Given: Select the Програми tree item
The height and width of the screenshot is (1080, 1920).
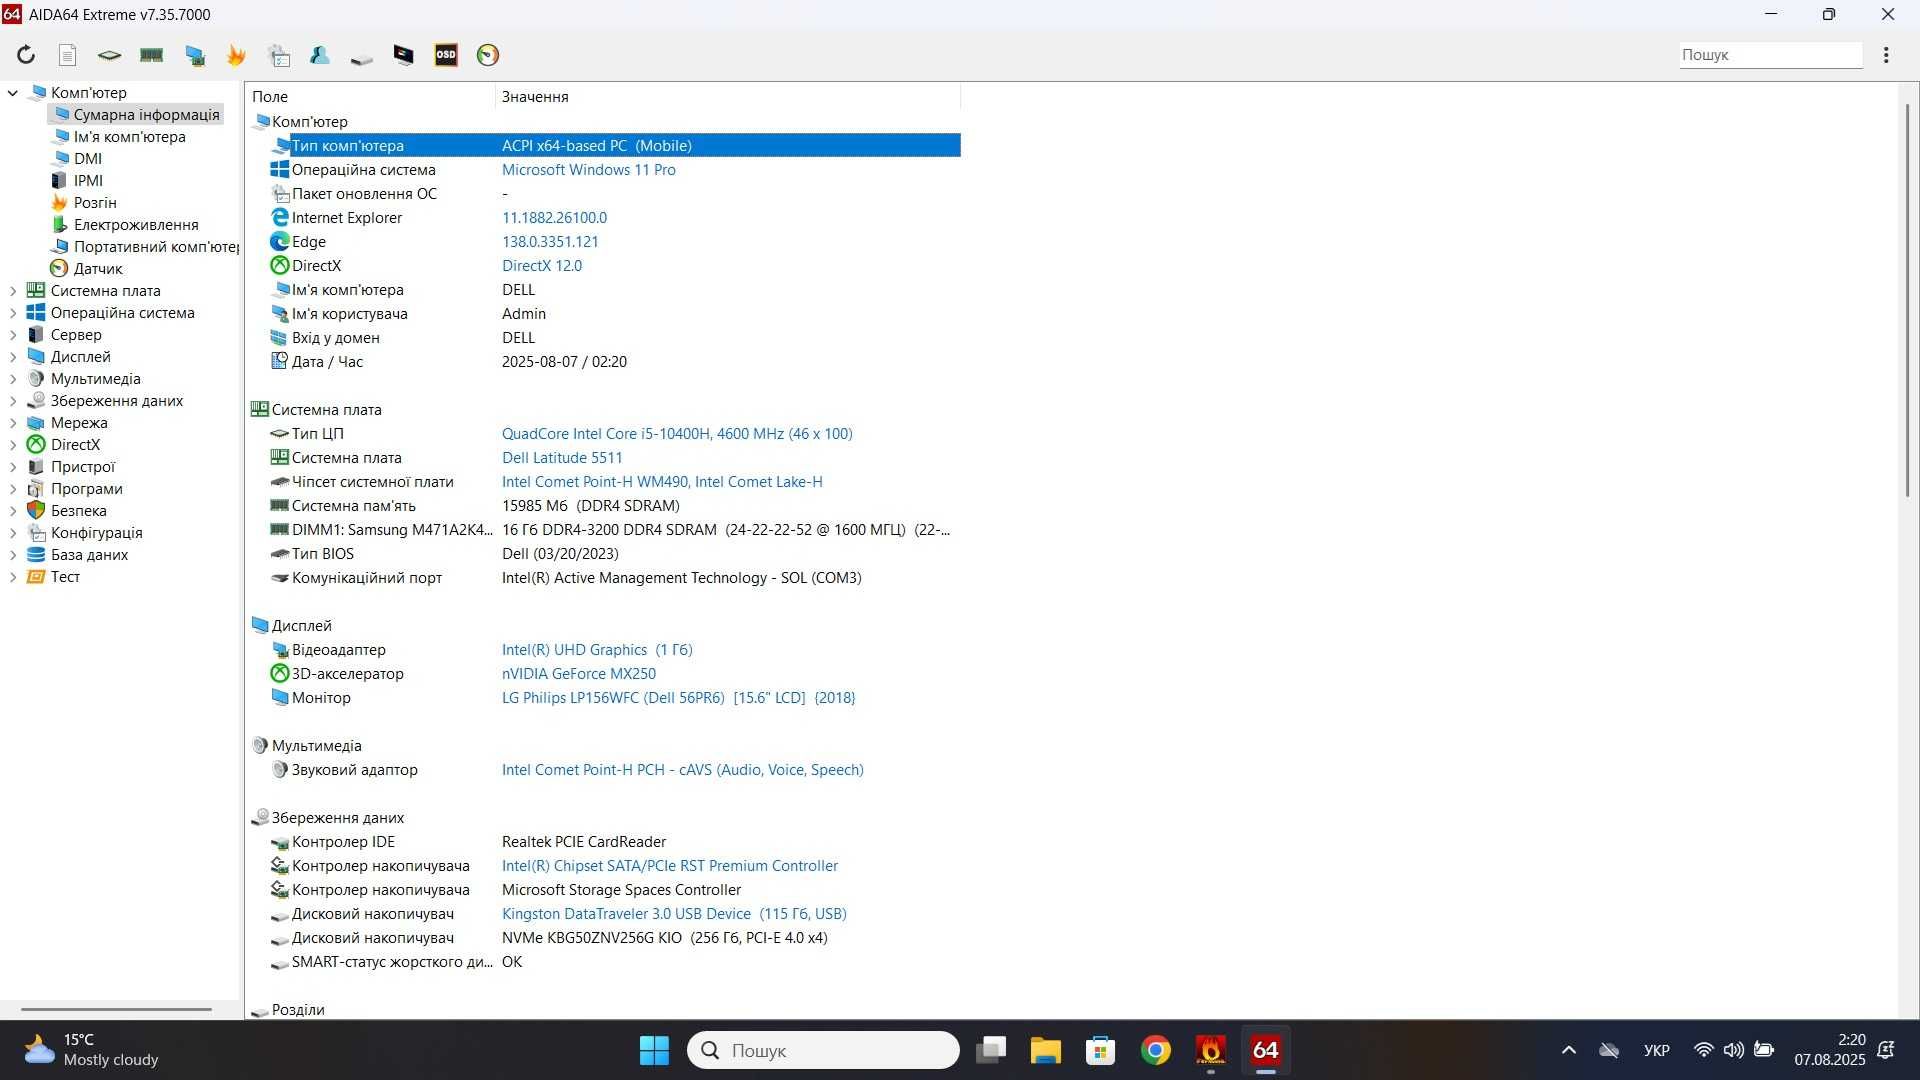Looking at the screenshot, I should (75, 489).
